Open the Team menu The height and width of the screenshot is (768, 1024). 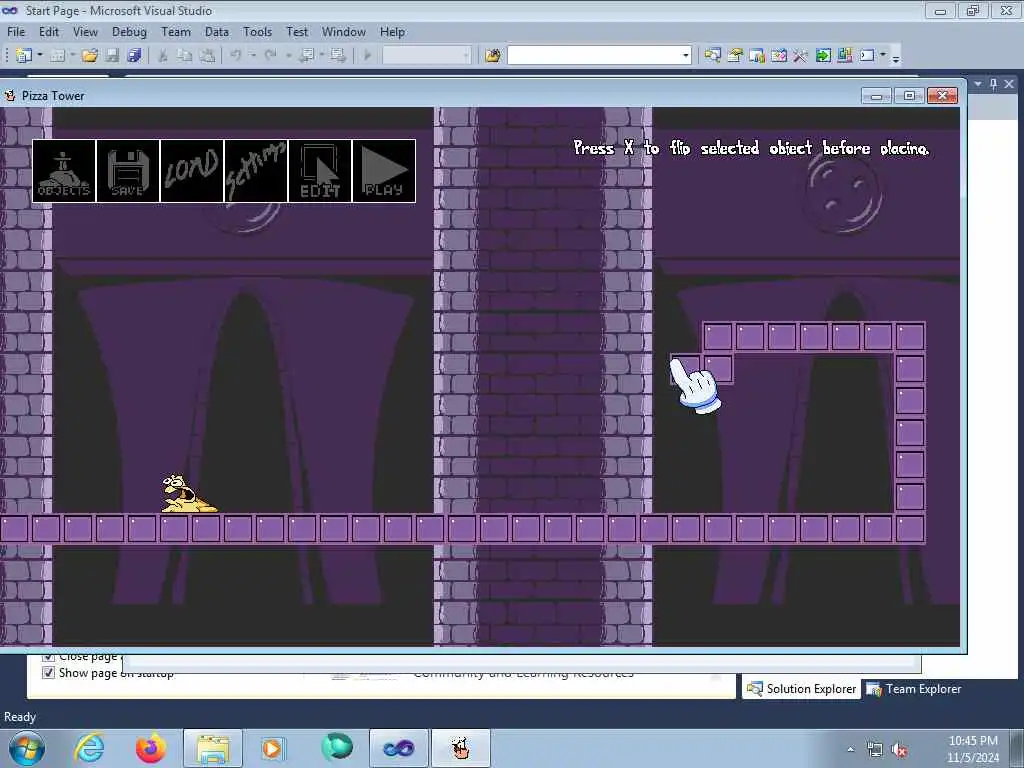pyautogui.click(x=176, y=31)
